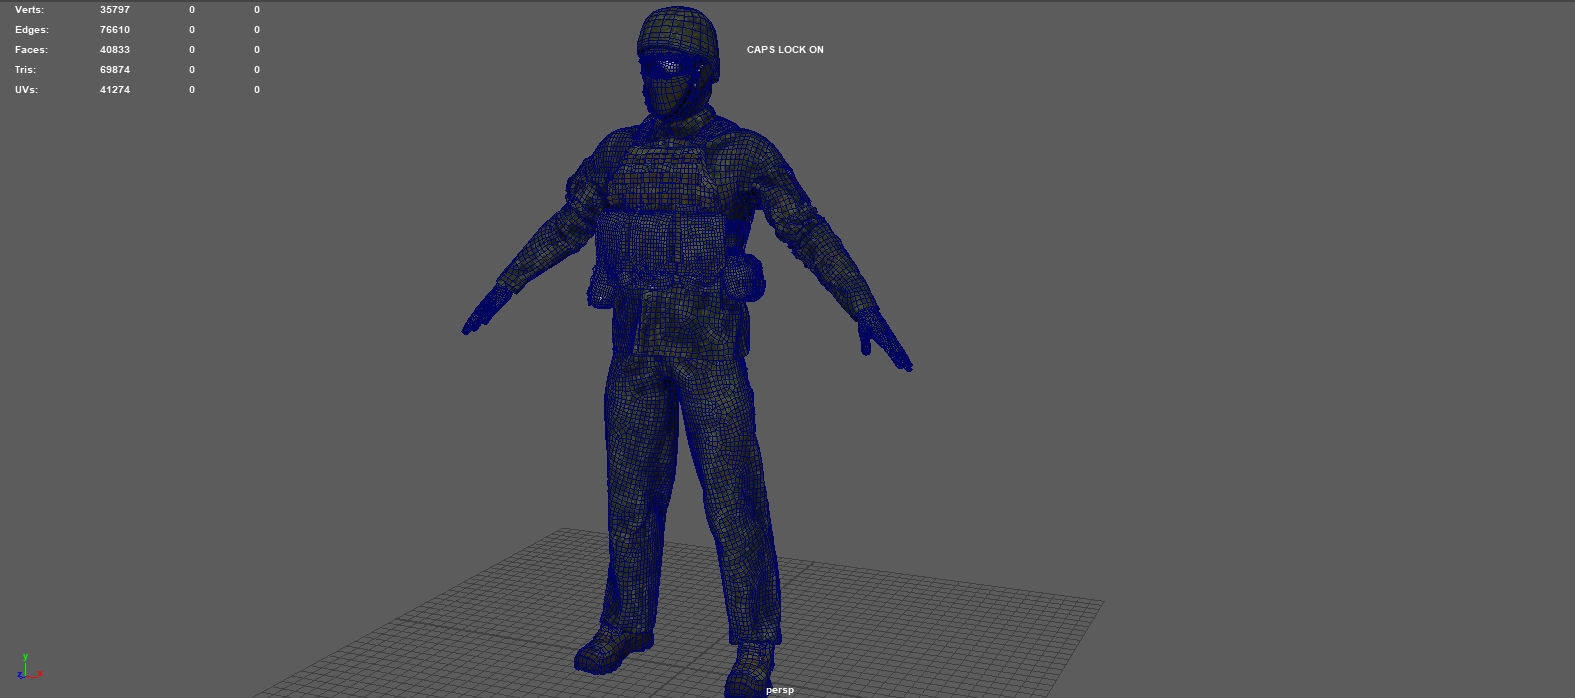1575x698 pixels.
Task: Select the soldier's helmet mesh
Action: coord(679,35)
